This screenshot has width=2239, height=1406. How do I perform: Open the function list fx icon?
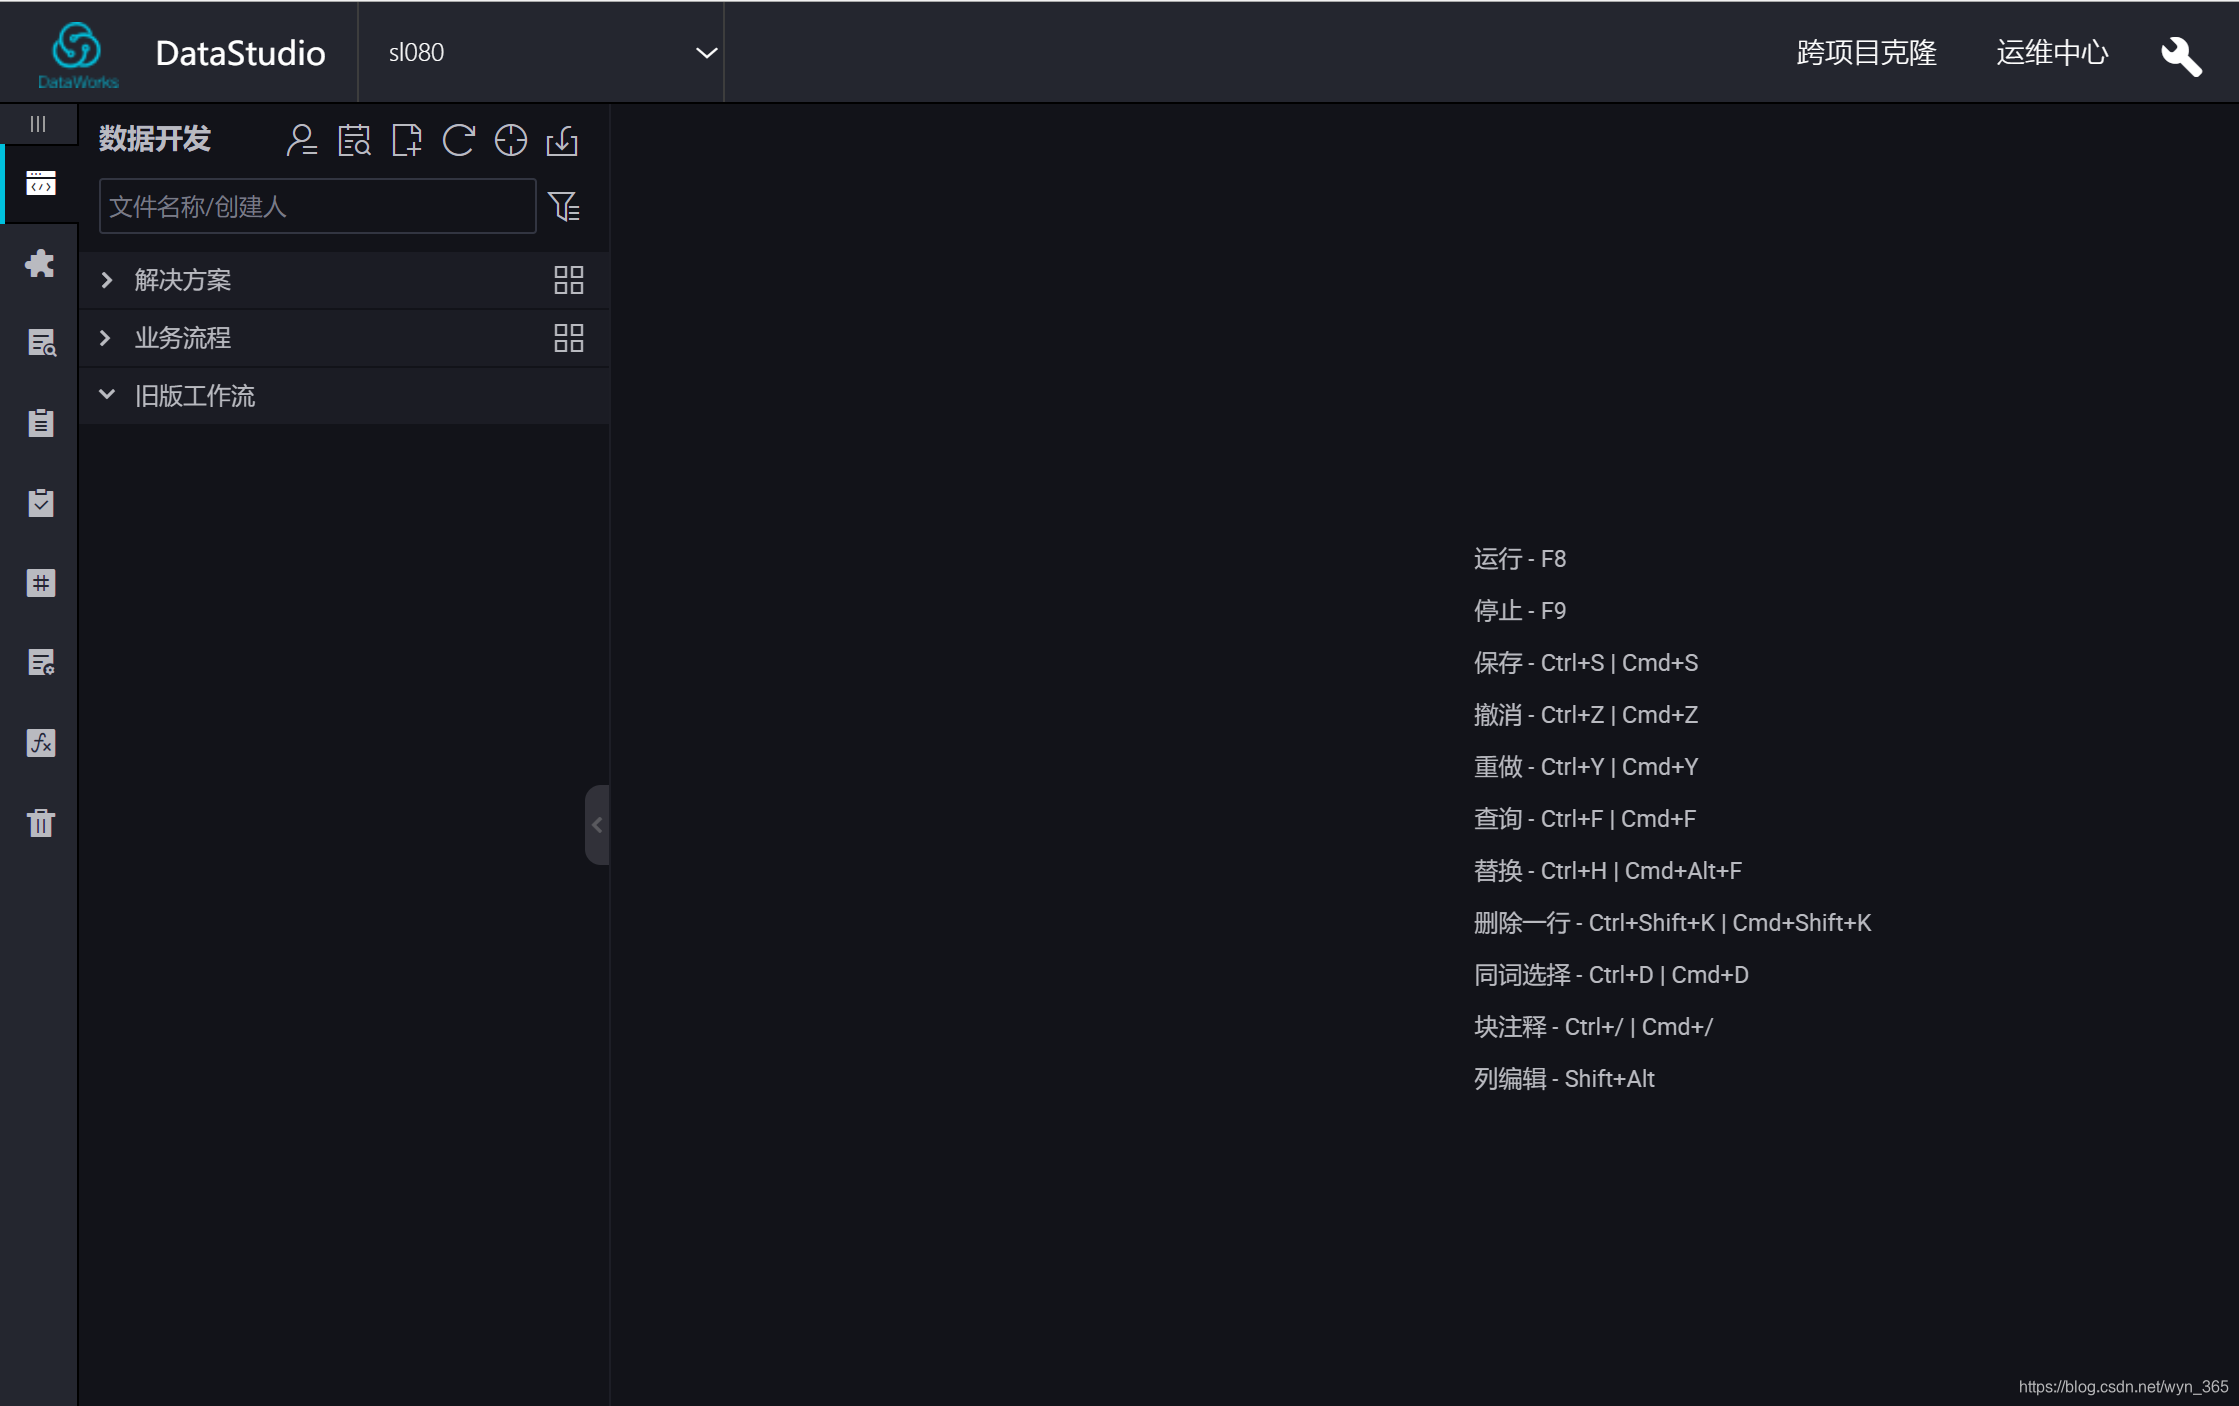(40, 743)
